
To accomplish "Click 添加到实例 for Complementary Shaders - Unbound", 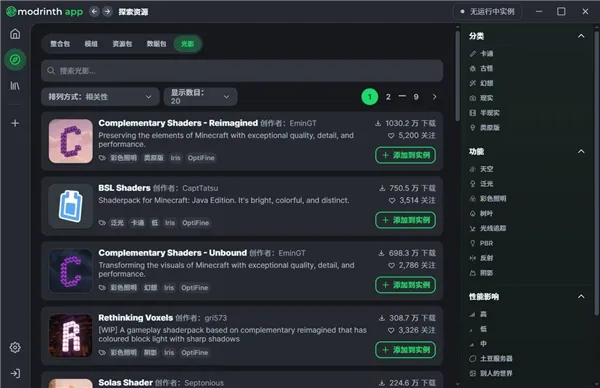I will tap(406, 285).
